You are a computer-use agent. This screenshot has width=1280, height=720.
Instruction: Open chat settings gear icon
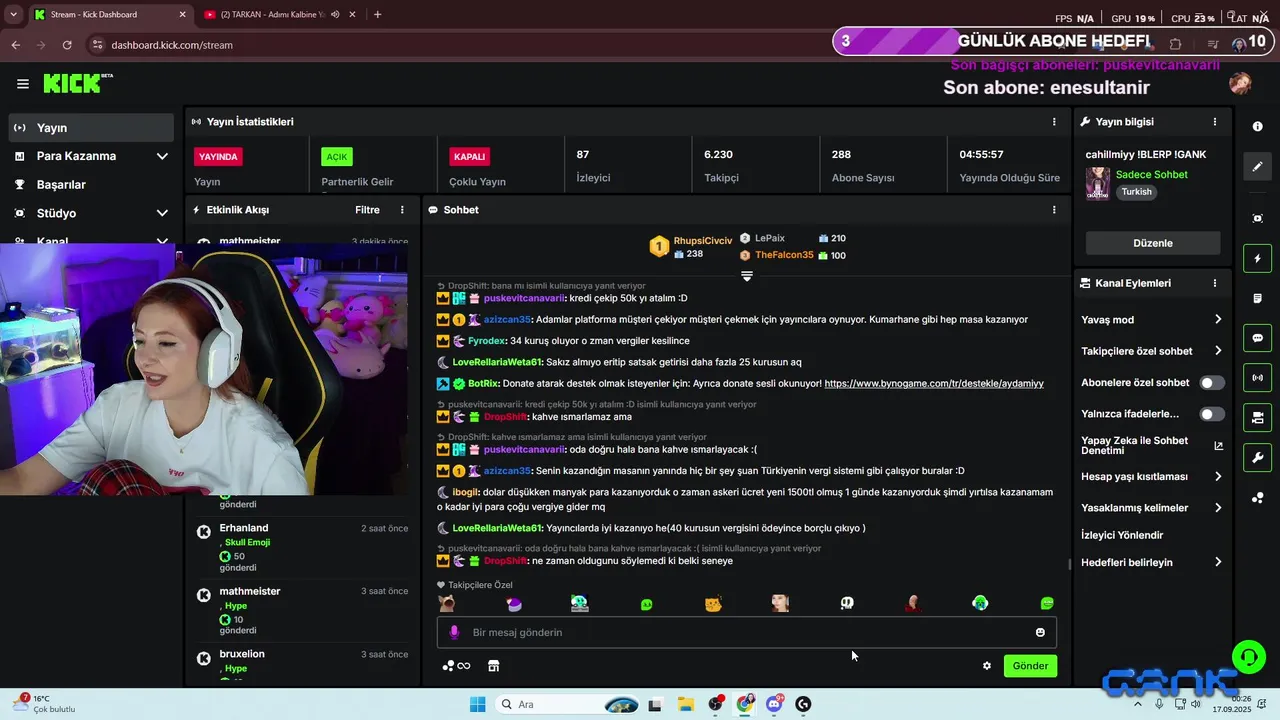tap(987, 666)
